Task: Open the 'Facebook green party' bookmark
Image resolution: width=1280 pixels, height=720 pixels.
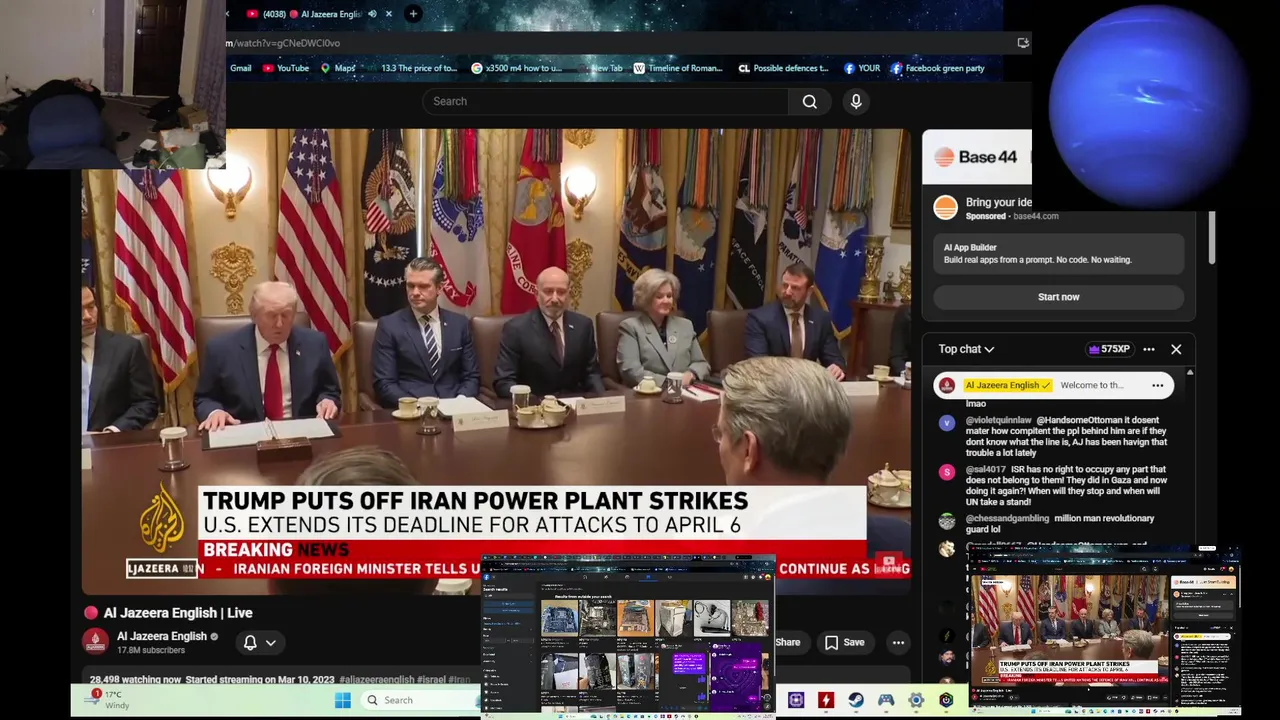Action: click(x=937, y=68)
